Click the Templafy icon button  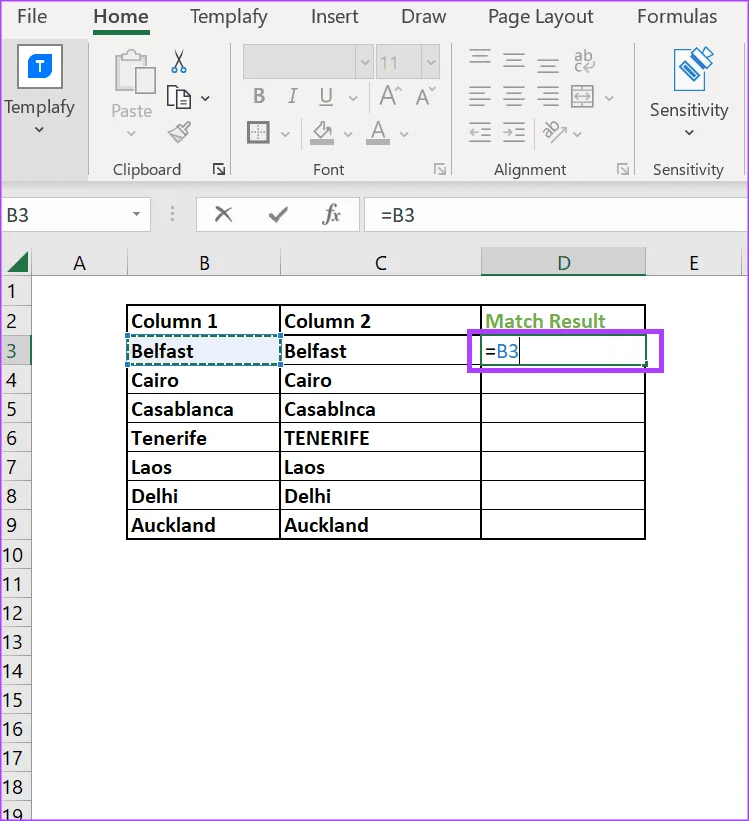pyautogui.click(x=40, y=66)
